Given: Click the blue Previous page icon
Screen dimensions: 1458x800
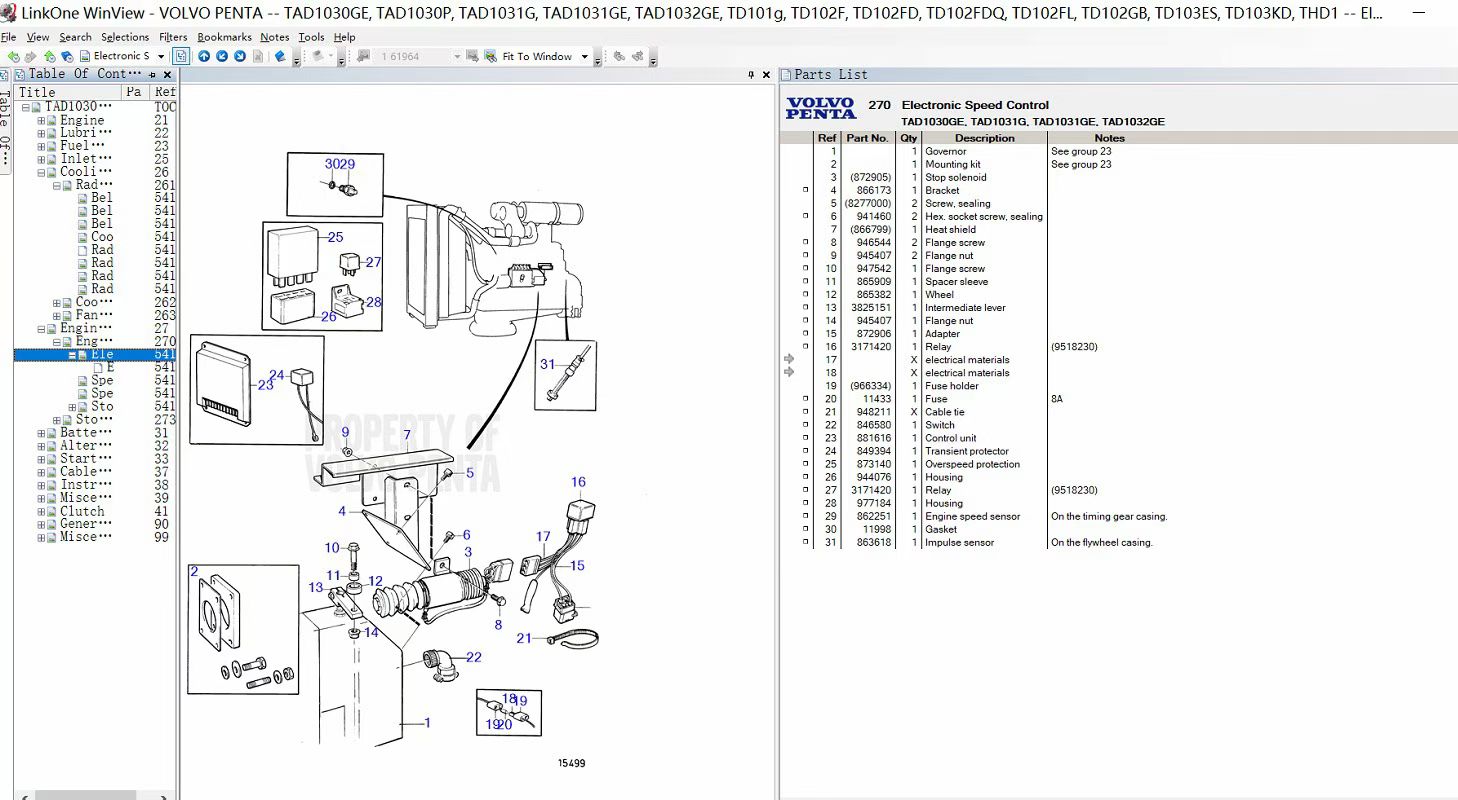Looking at the screenshot, I should click(x=223, y=55).
